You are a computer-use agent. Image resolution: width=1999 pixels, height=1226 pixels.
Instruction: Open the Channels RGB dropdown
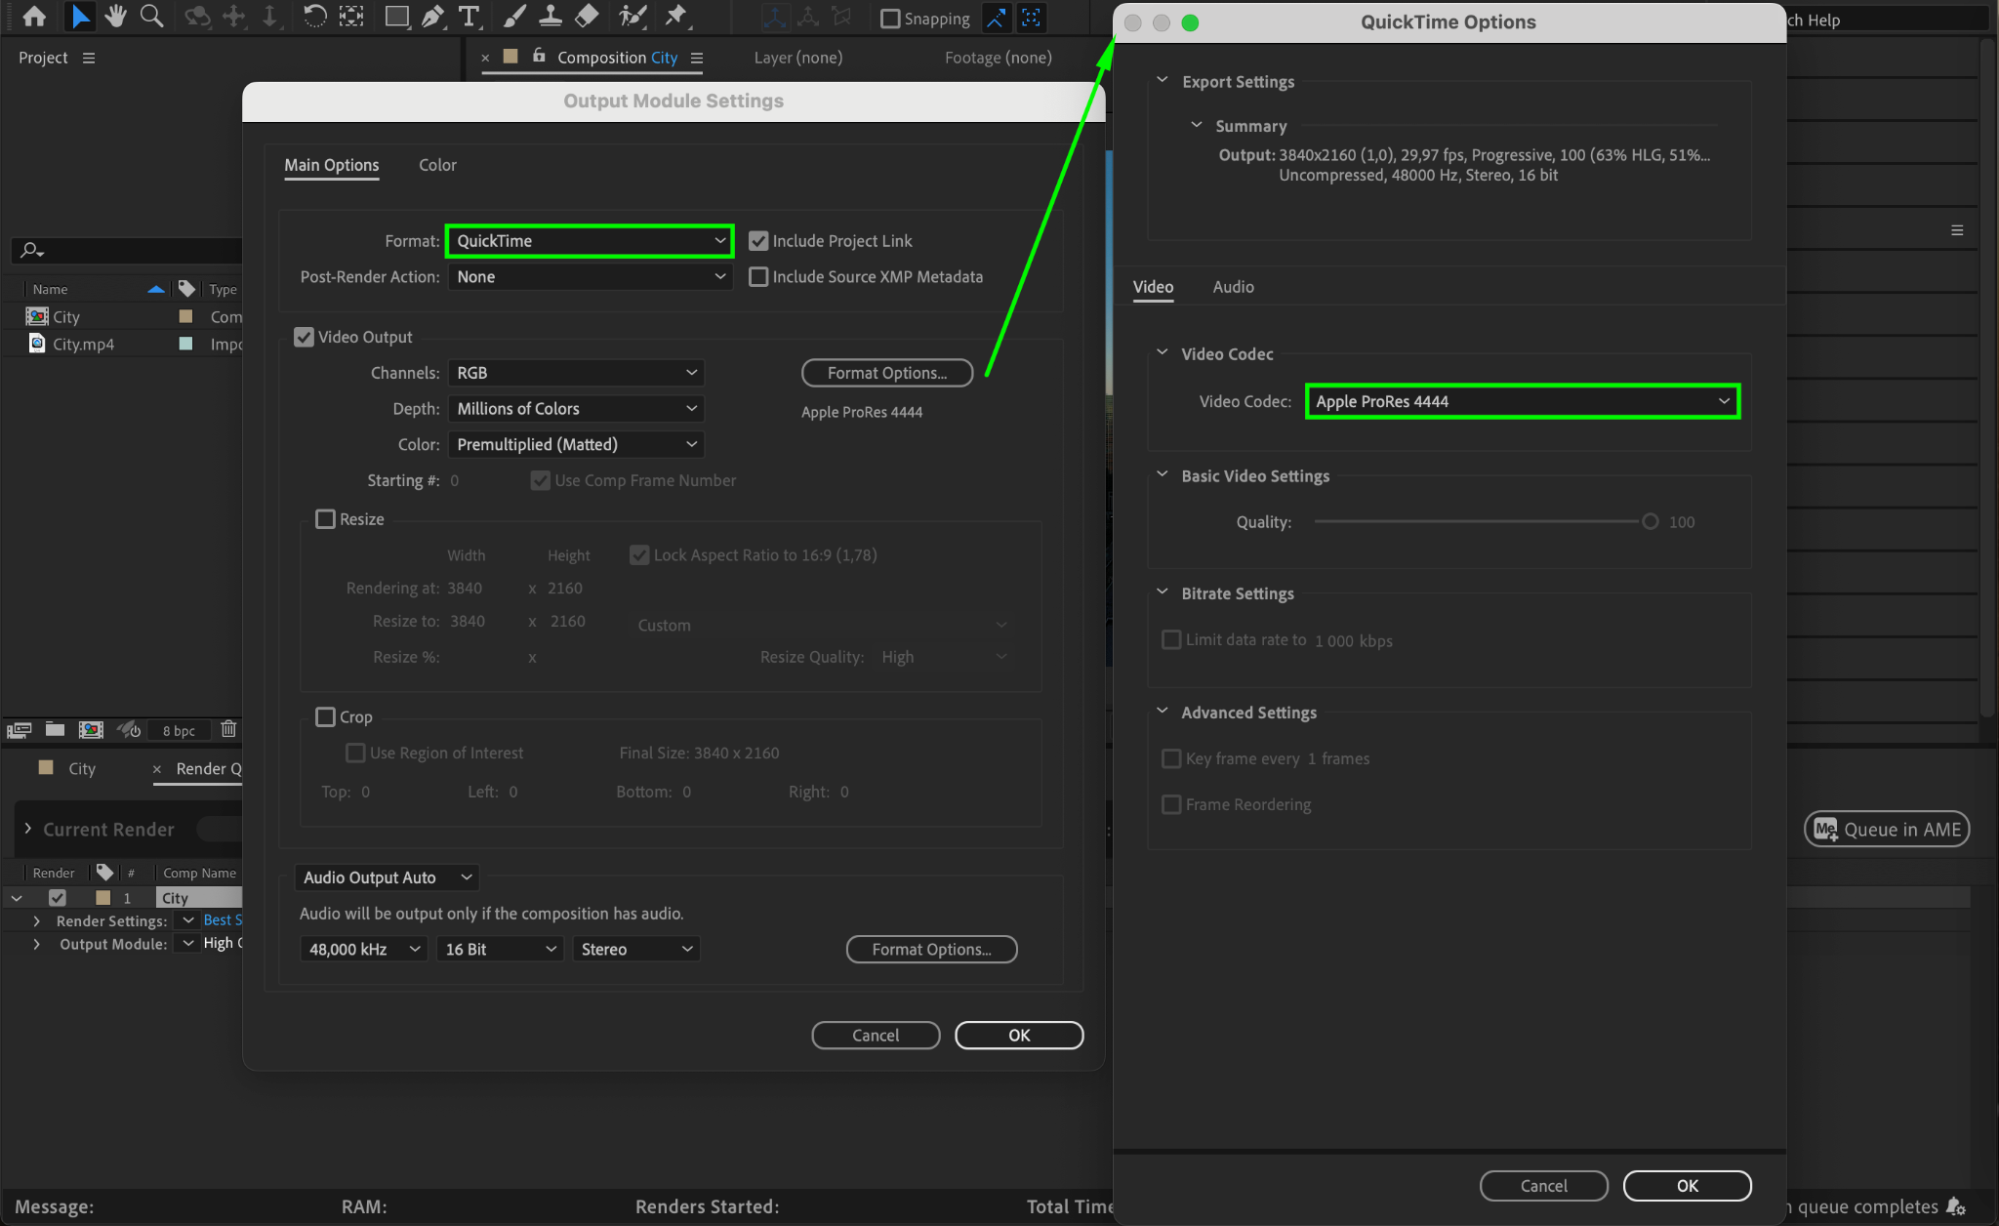click(576, 373)
